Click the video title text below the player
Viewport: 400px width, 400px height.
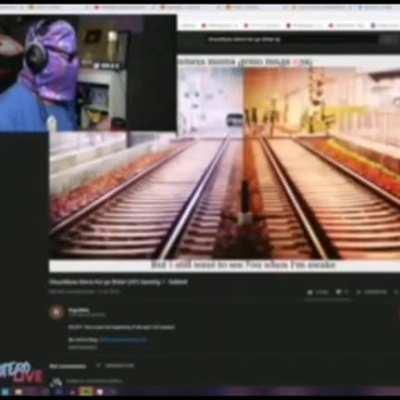tap(118, 282)
